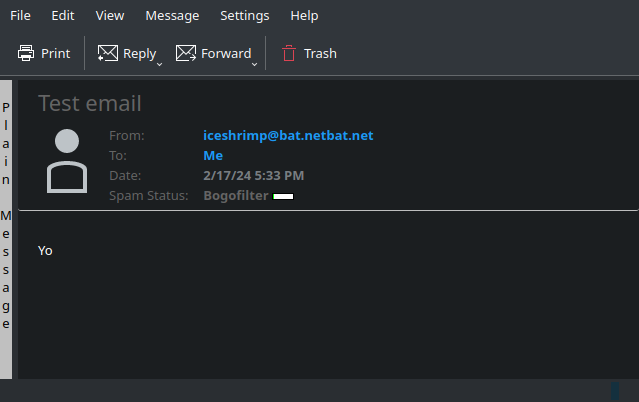Click the Reply envelope icon
The image size is (639, 402).
click(x=108, y=53)
